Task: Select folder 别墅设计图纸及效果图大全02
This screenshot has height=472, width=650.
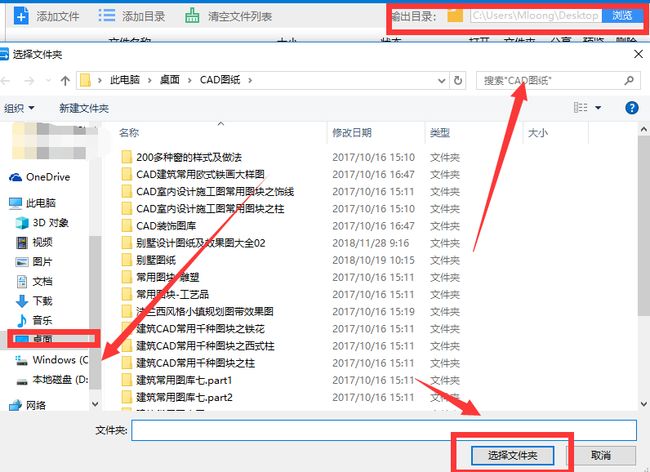Action: [x=193, y=243]
